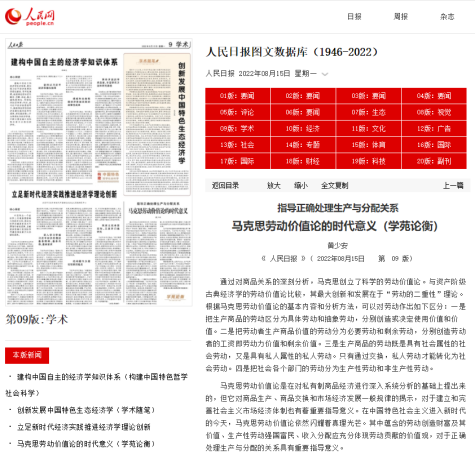Click the article title 马克思劳动价值论的时代意义
The height and width of the screenshot is (460, 475).
pos(334,226)
